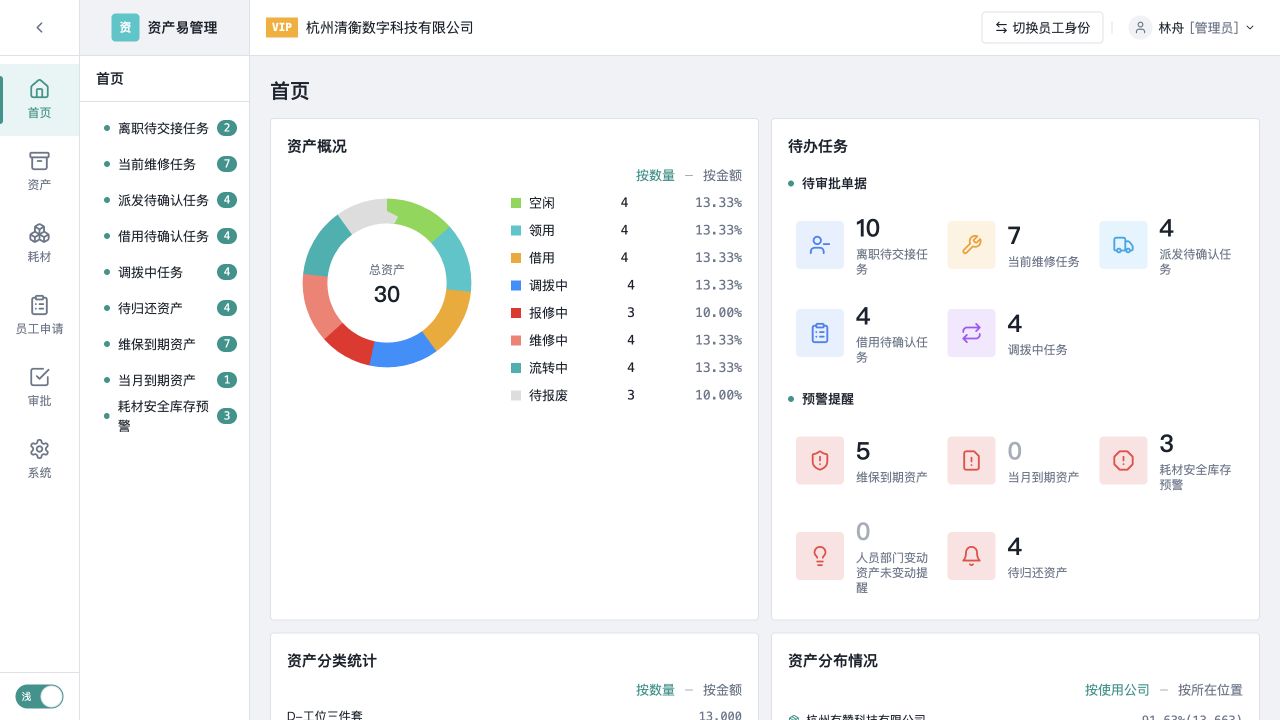Viewport: 1280px width, 720px height.
Task: Click the 总资产 30 donut chart center
Action: pyautogui.click(x=387, y=284)
